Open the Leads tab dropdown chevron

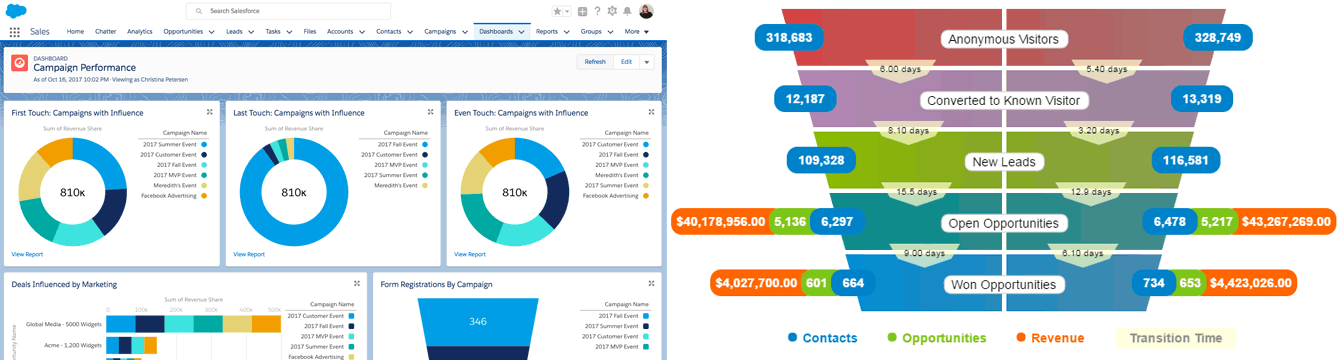(251, 32)
